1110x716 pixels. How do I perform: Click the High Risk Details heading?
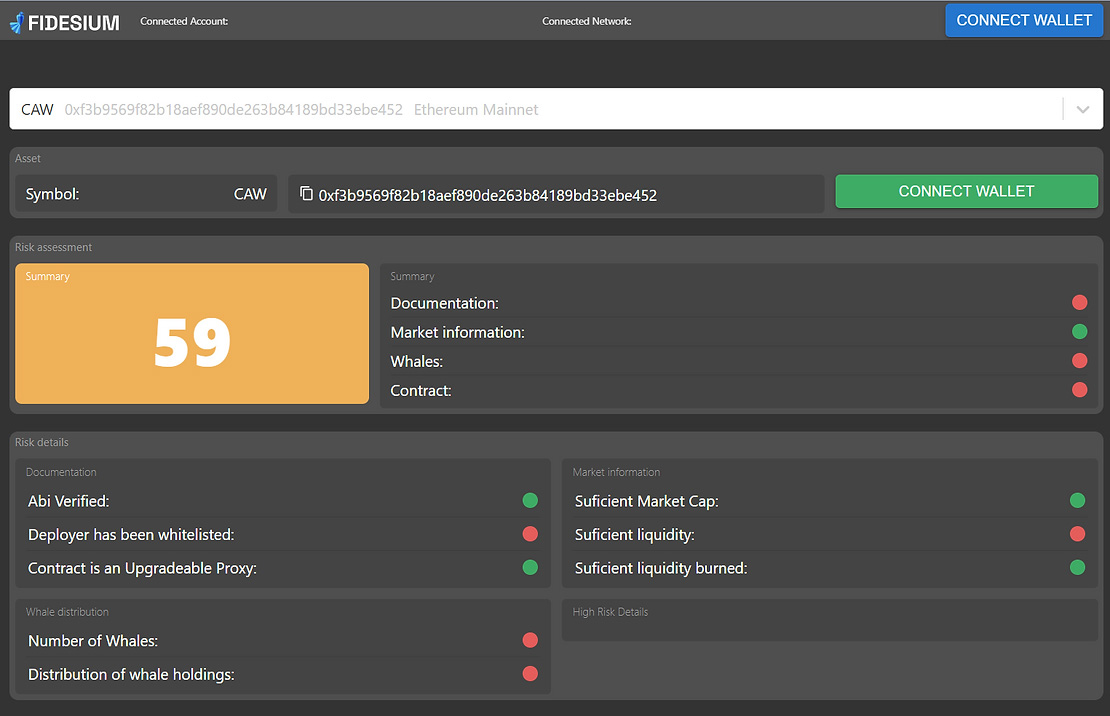click(610, 612)
